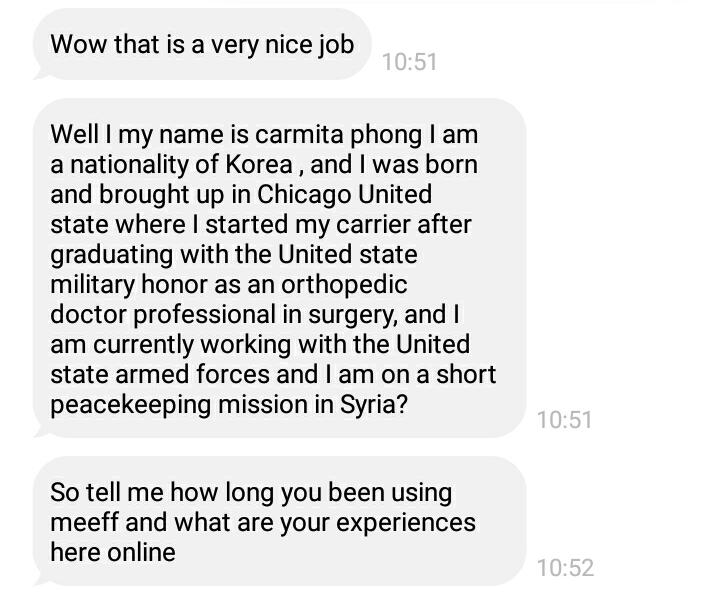Select the "Wow that is a very nice job" message
The height and width of the screenshot is (595, 720).
(202, 44)
